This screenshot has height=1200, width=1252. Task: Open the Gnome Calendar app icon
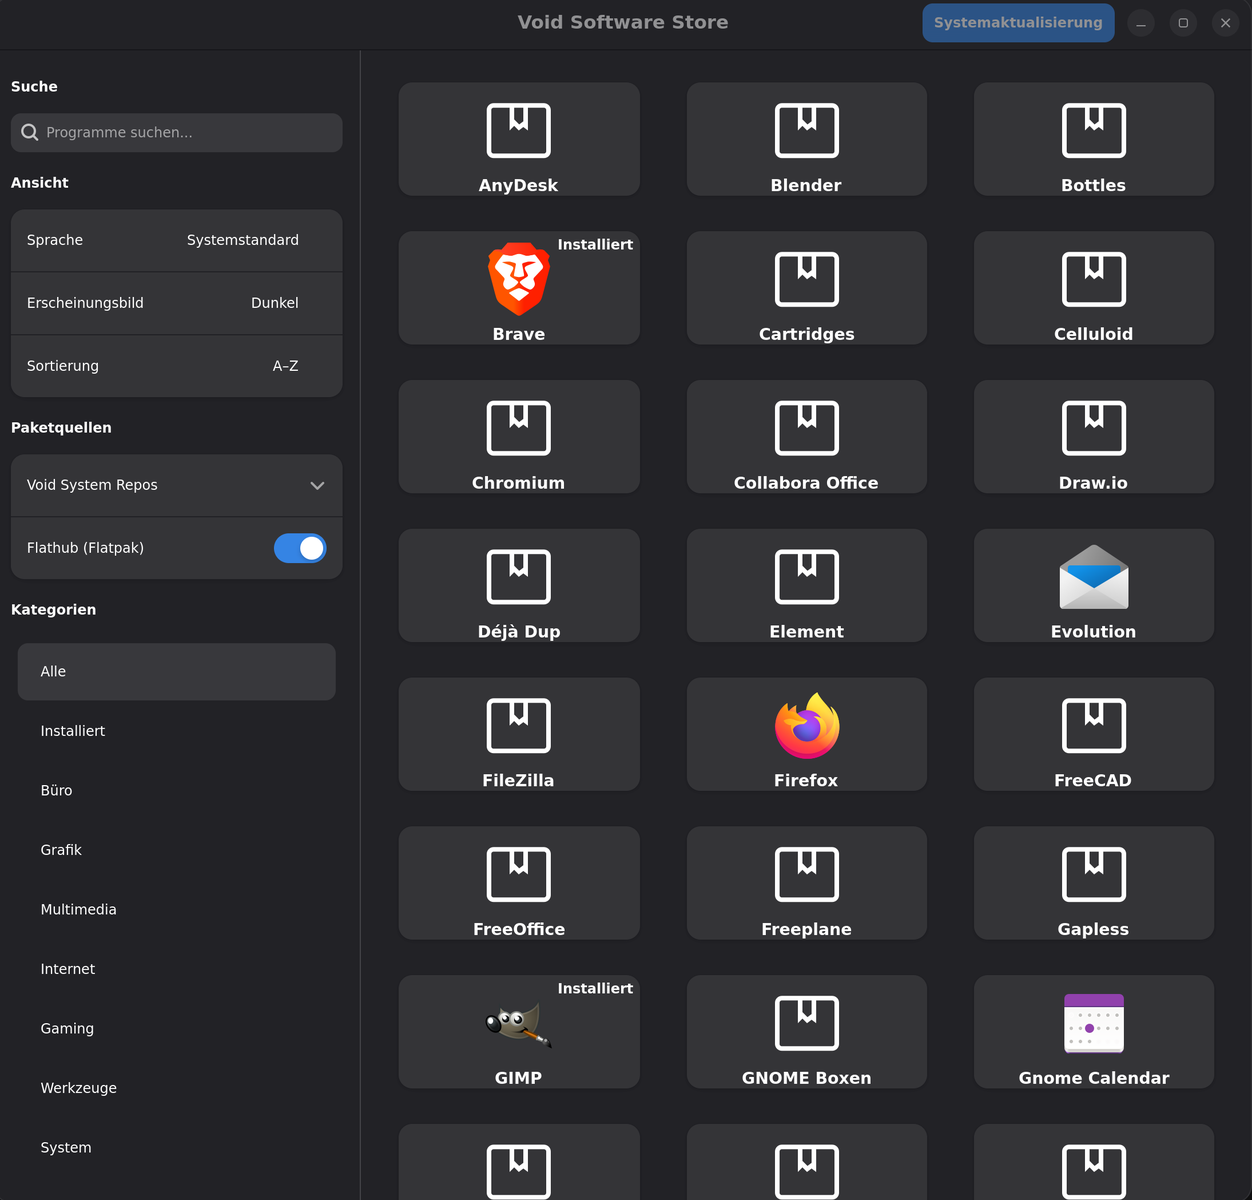coord(1093,1024)
